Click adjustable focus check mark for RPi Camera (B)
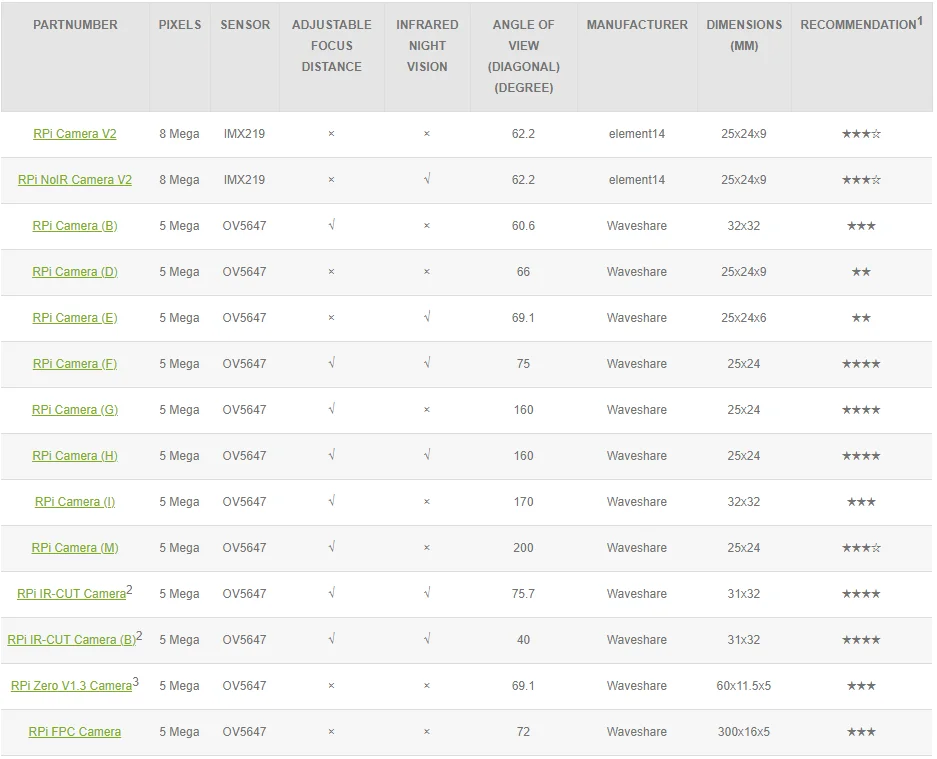 332,225
